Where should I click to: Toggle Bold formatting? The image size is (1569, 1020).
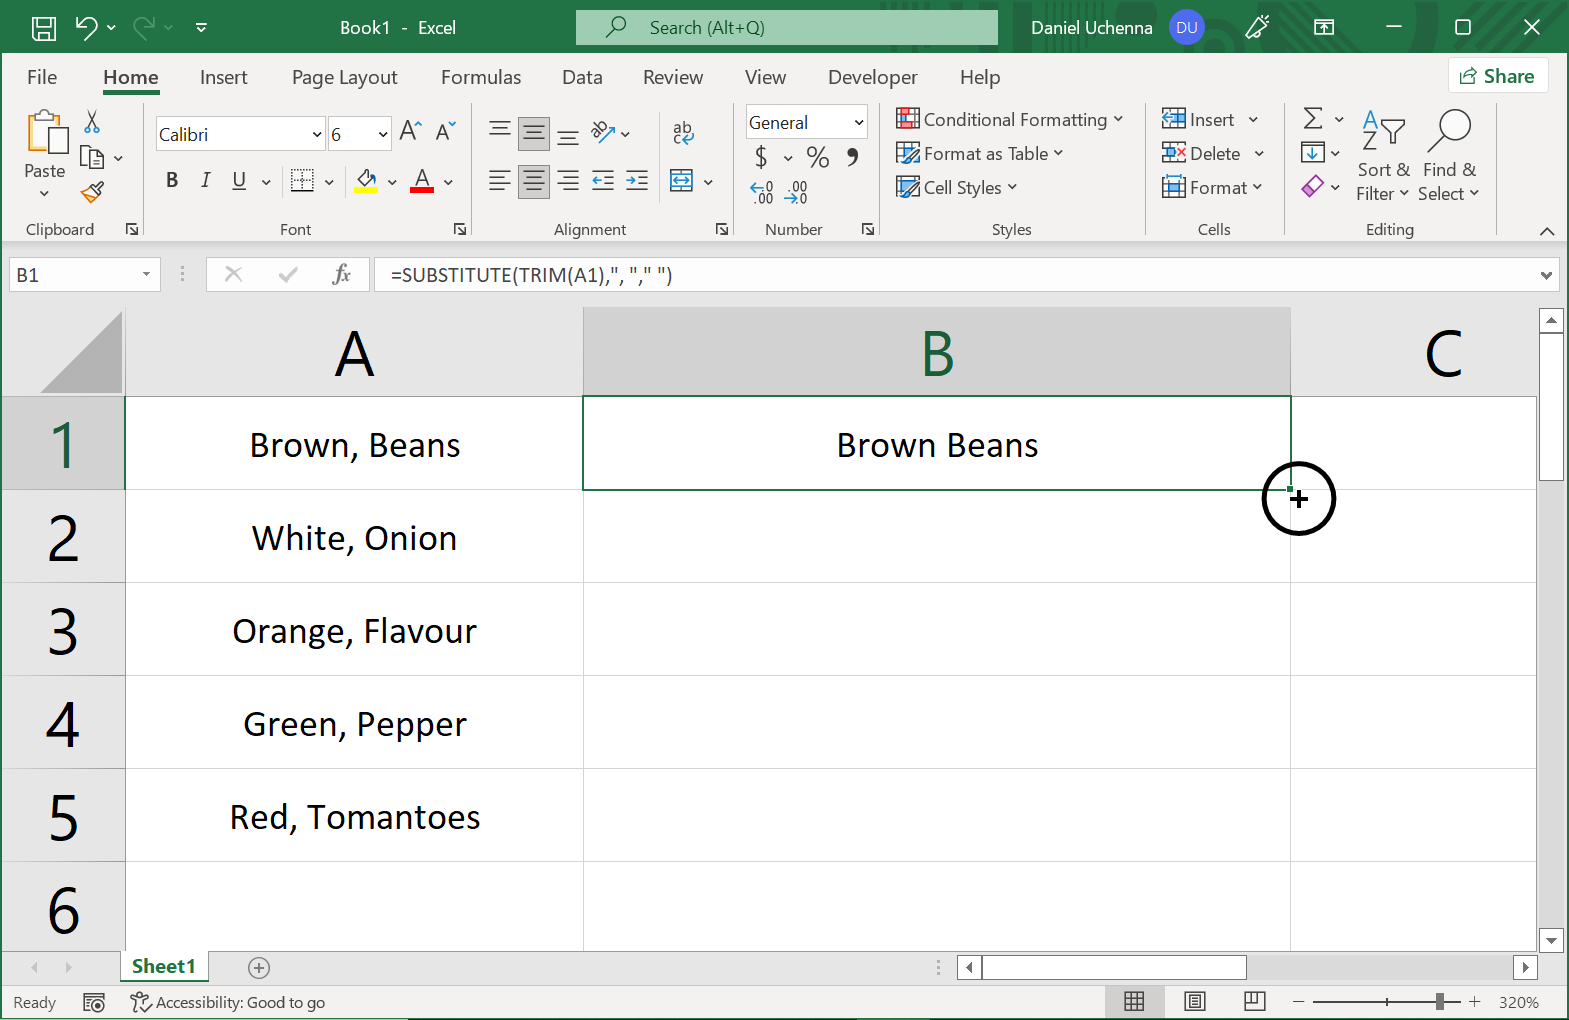pyautogui.click(x=172, y=180)
